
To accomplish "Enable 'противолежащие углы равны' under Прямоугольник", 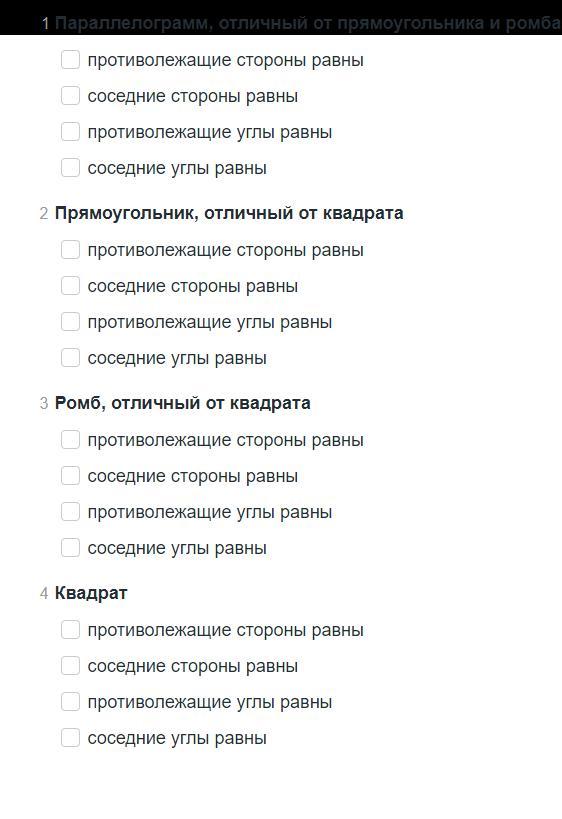I will [x=71, y=322].
